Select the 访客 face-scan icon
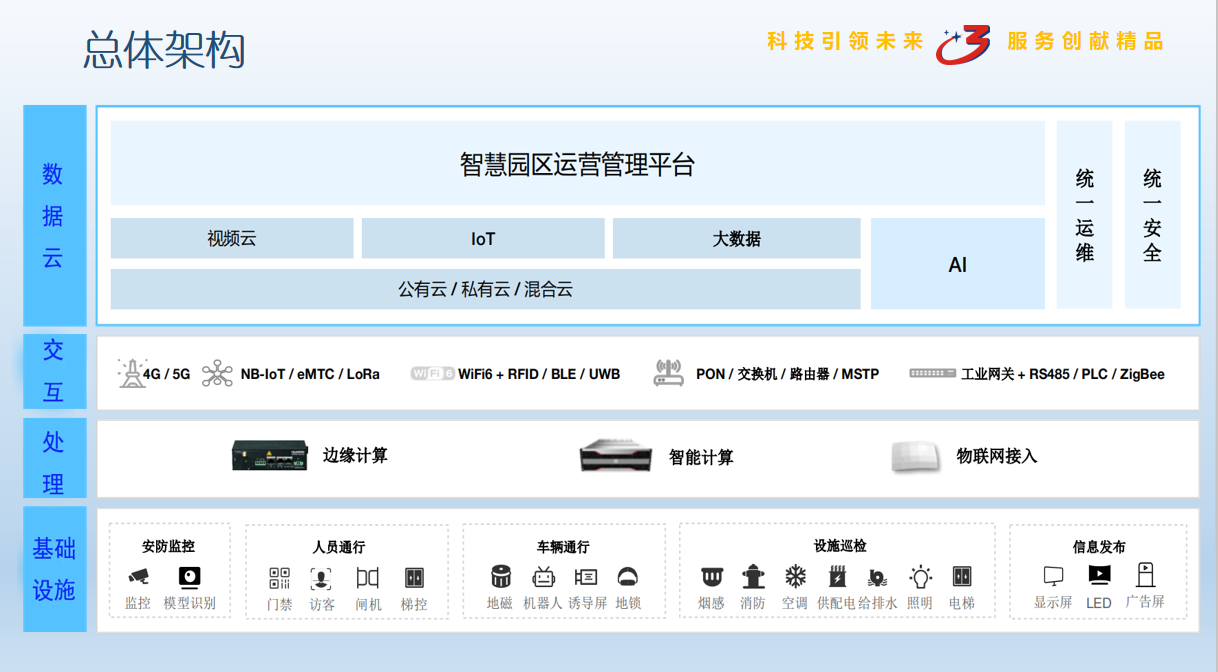The image size is (1218, 672). (321, 578)
